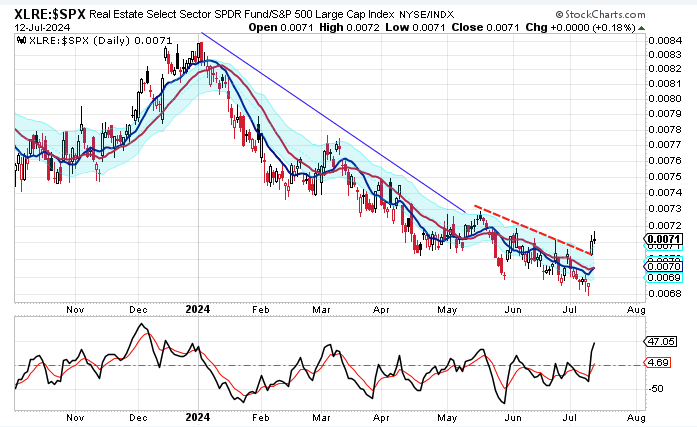Click the red dashed trendline

tap(530, 225)
